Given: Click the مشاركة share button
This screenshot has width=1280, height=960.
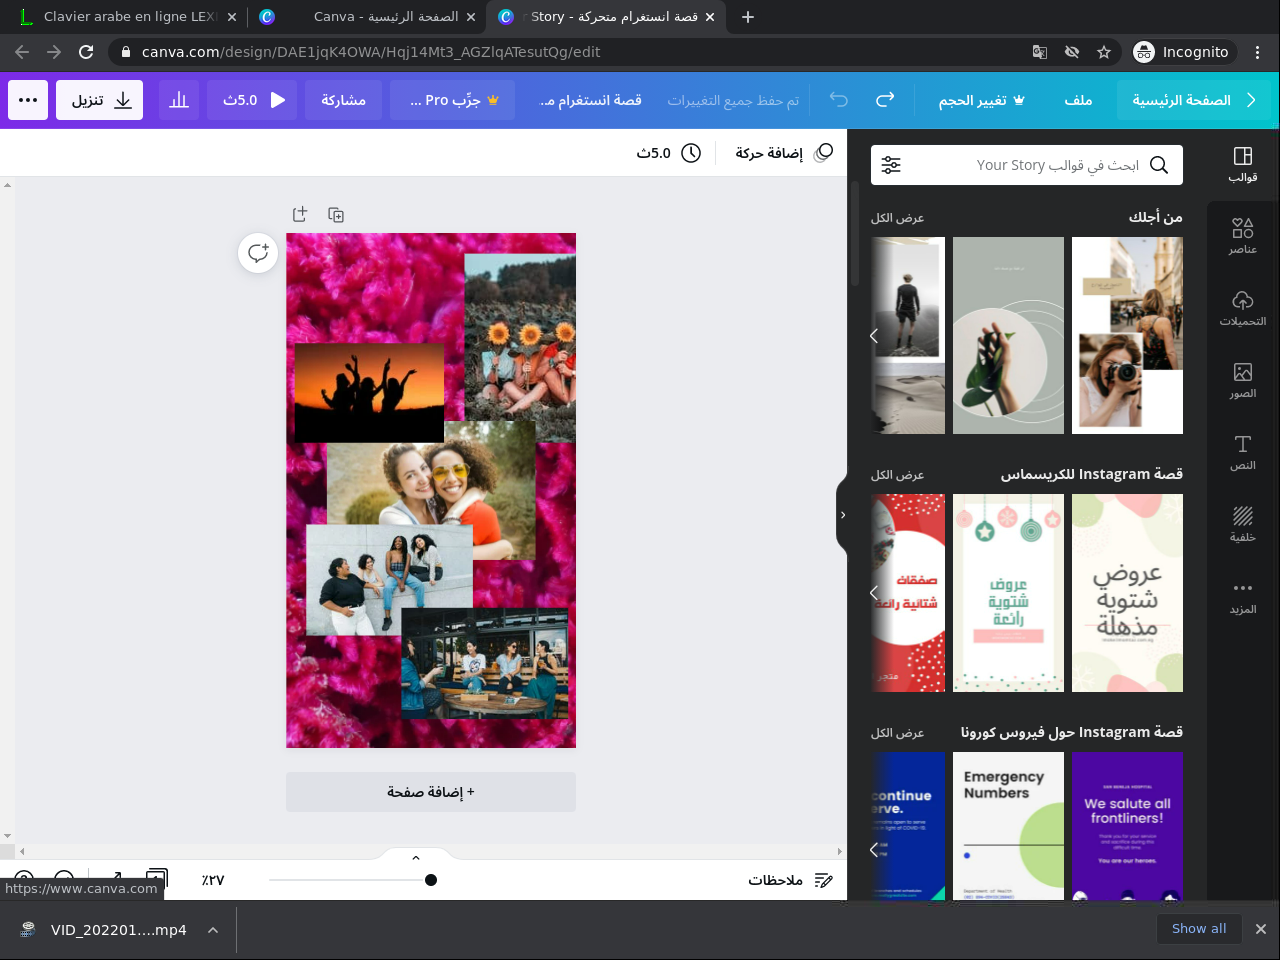Looking at the screenshot, I should (343, 100).
